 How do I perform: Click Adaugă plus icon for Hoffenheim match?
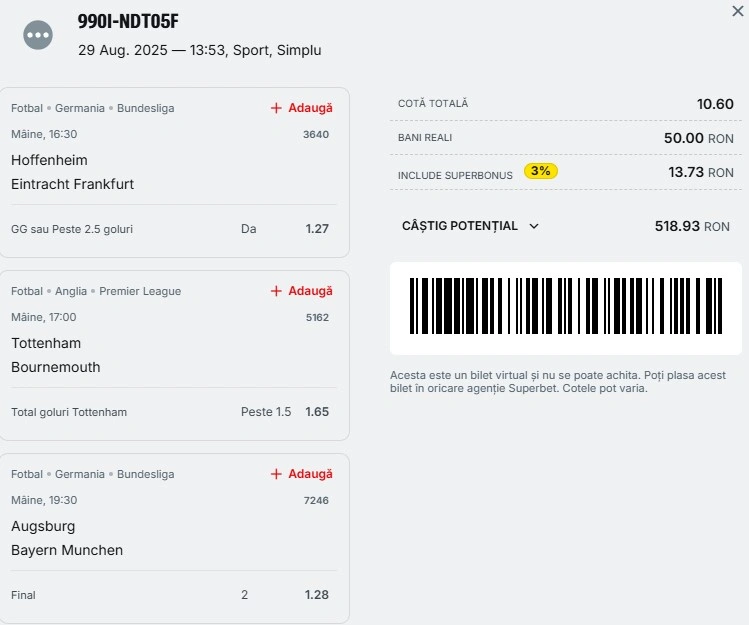click(x=301, y=108)
